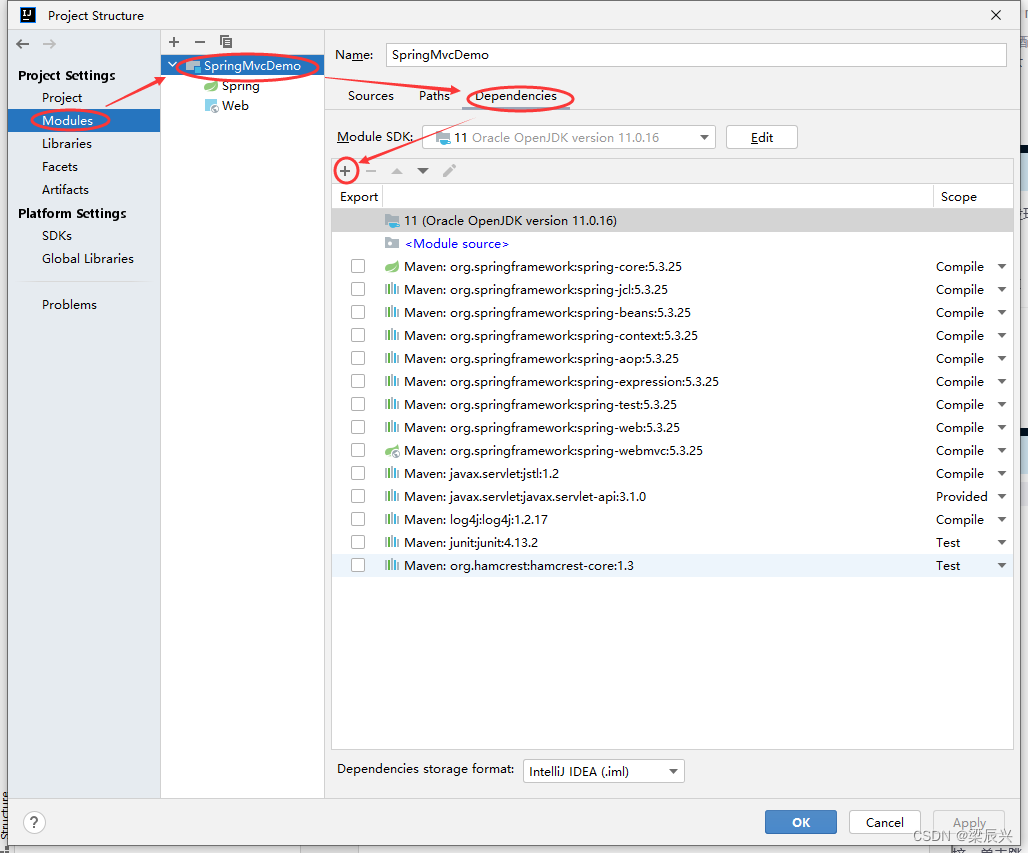Click the SpringMvcDemo module folder icon

(x=193, y=66)
